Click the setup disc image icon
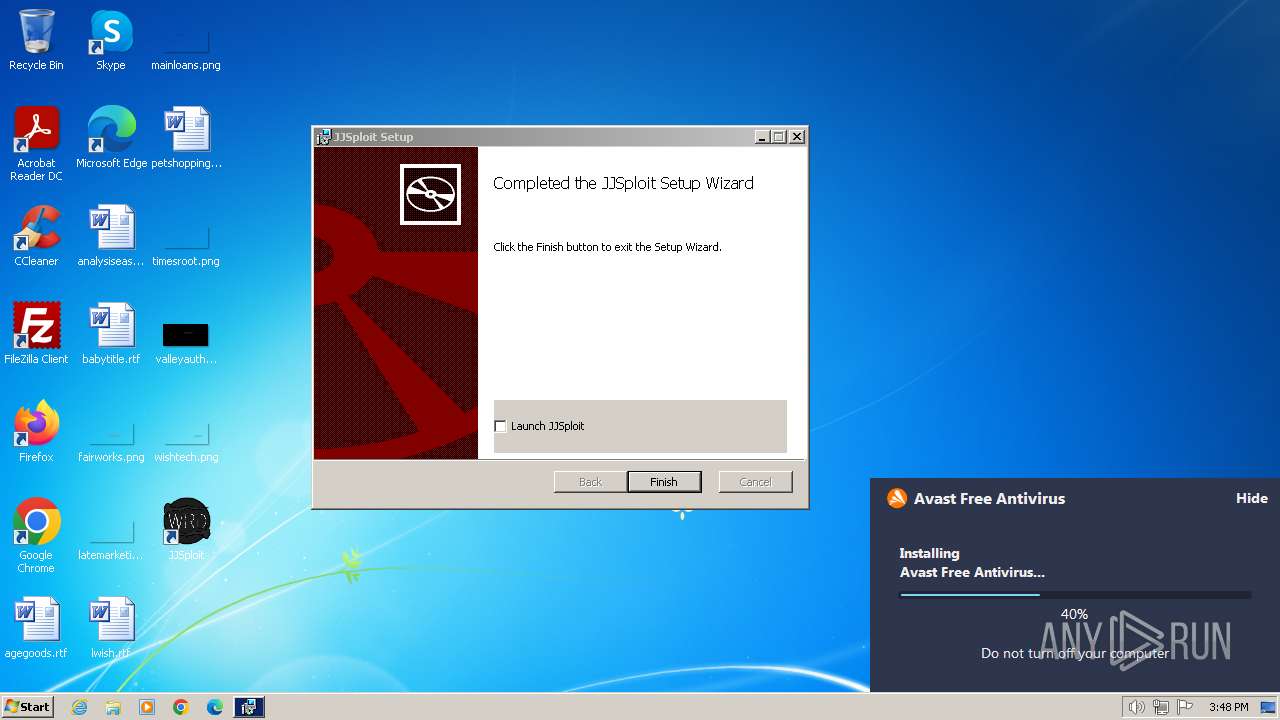 pyautogui.click(x=431, y=194)
